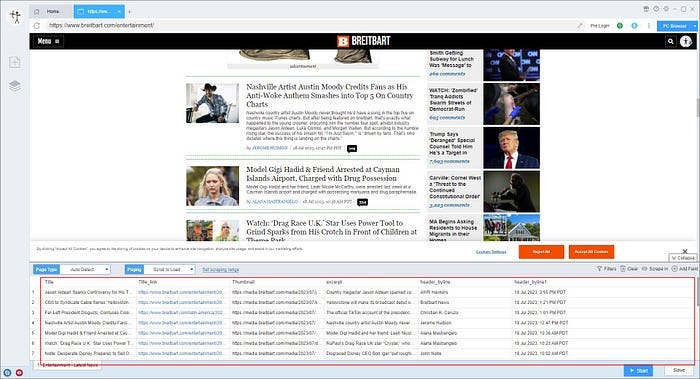Click the blue Start button
The image size is (700, 379).
[638, 371]
